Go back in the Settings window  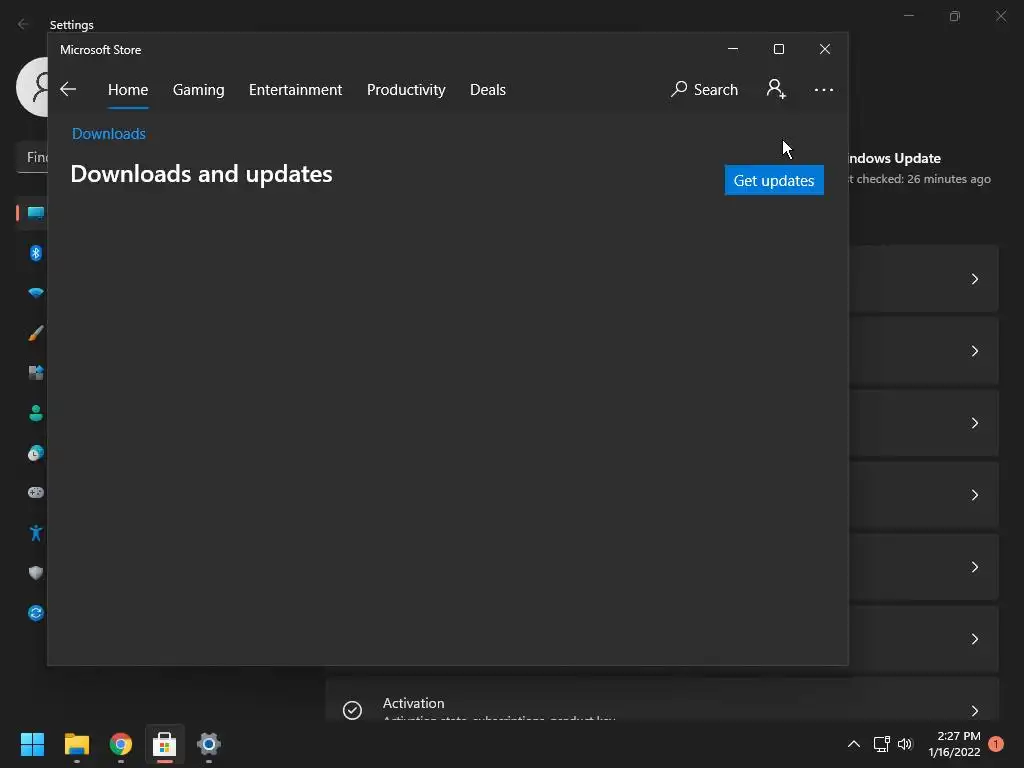(x=23, y=24)
